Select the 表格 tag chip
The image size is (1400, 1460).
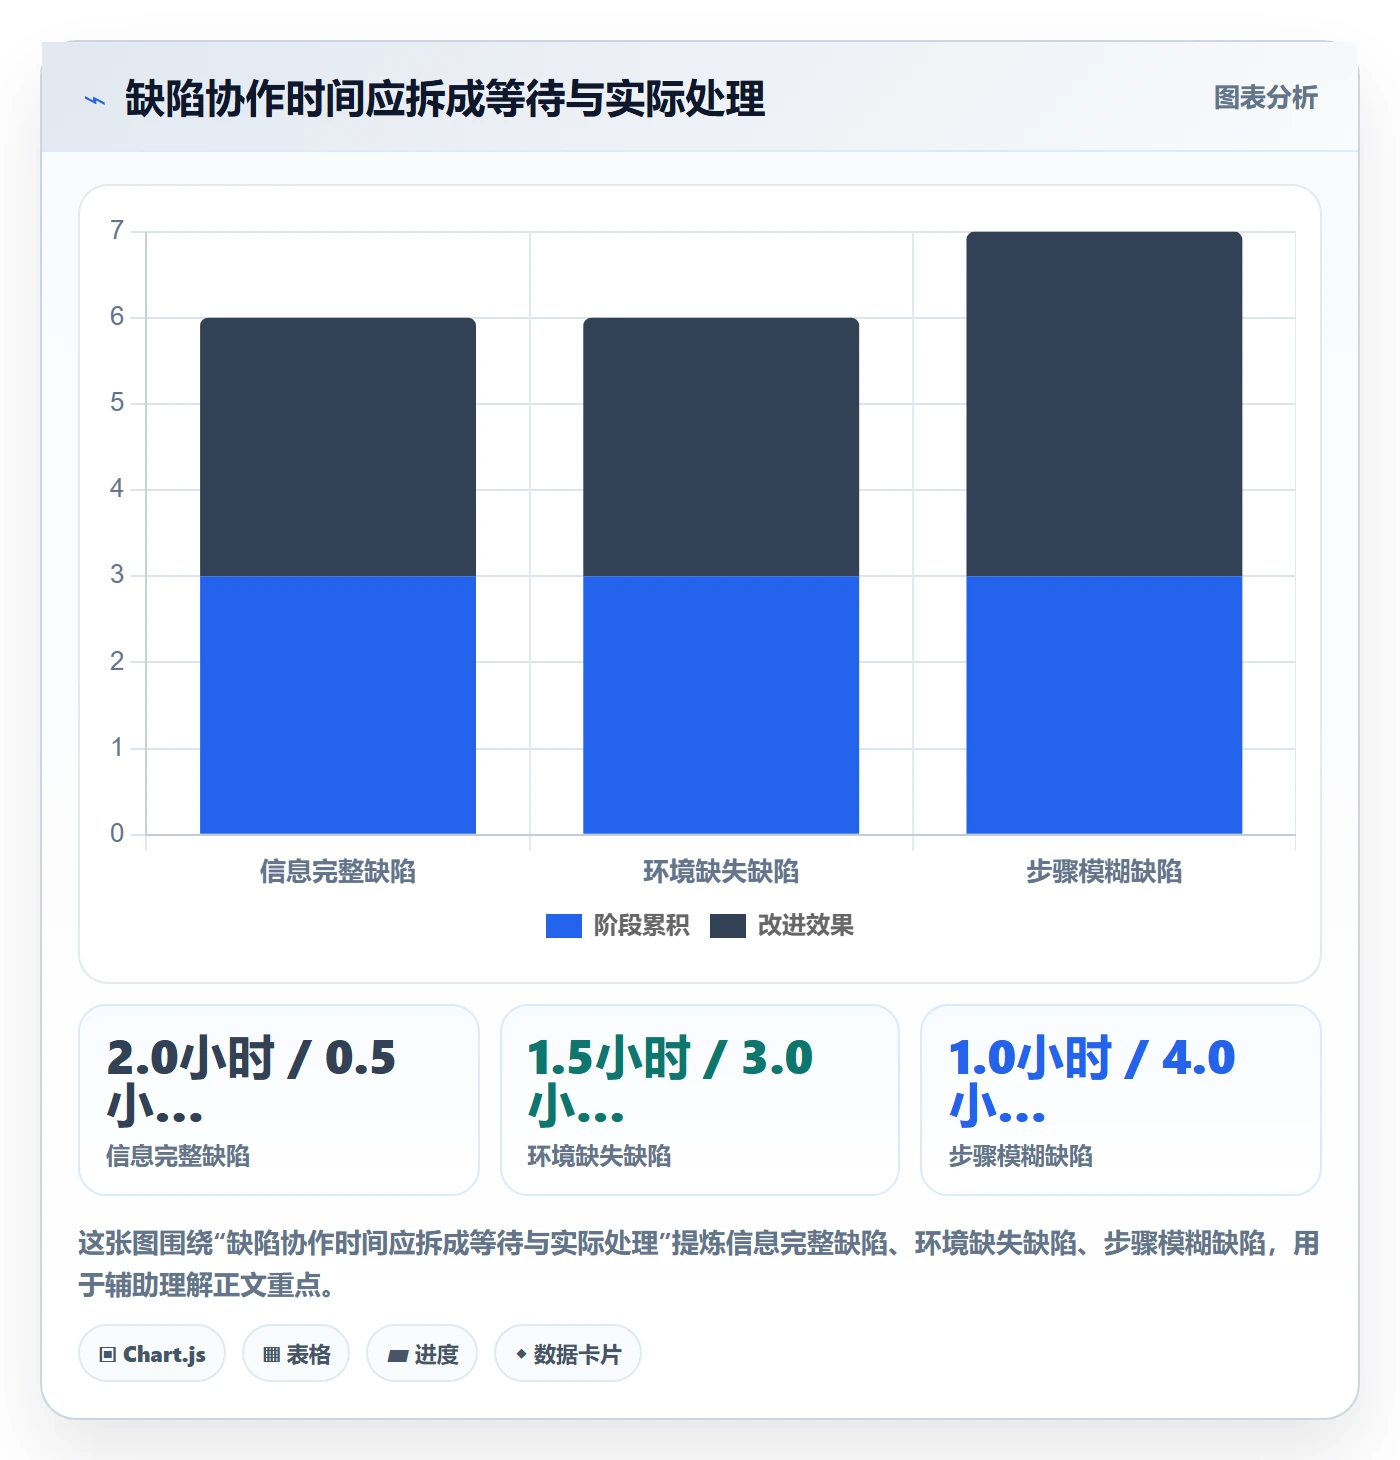296,1354
